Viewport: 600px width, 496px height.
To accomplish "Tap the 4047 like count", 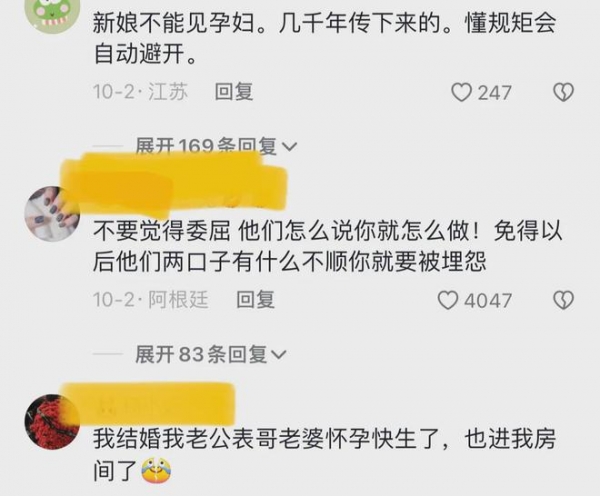I will pos(488,301).
